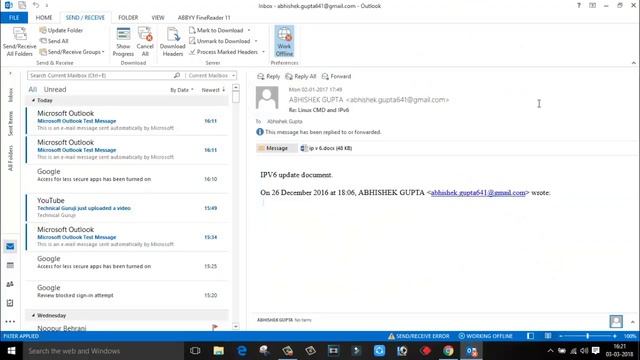The height and width of the screenshot is (360, 640).
Task: Collapse the Wednesday group
Action: [33, 316]
